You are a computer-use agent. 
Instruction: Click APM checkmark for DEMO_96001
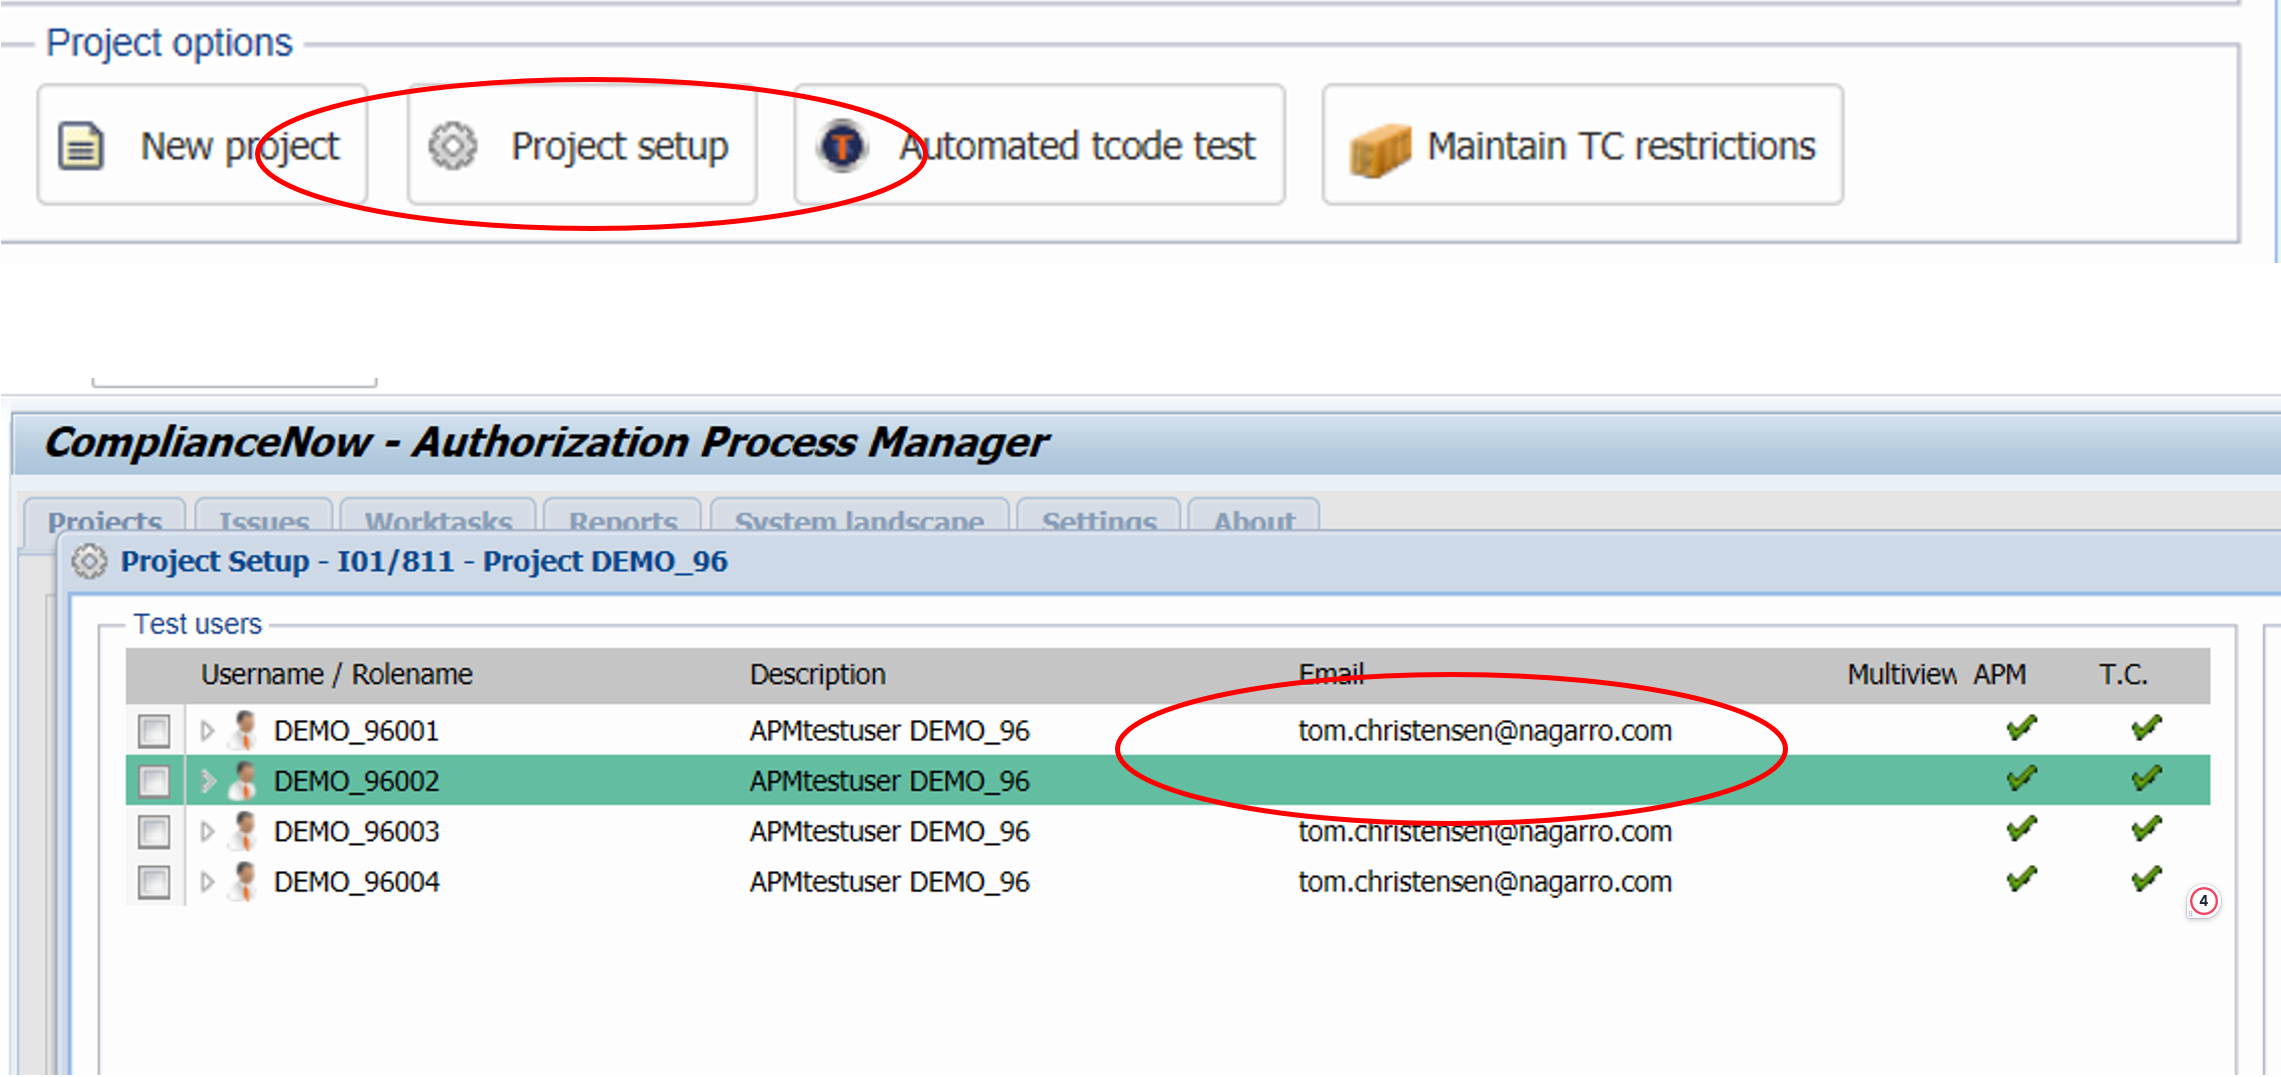pyautogui.click(x=2021, y=728)
